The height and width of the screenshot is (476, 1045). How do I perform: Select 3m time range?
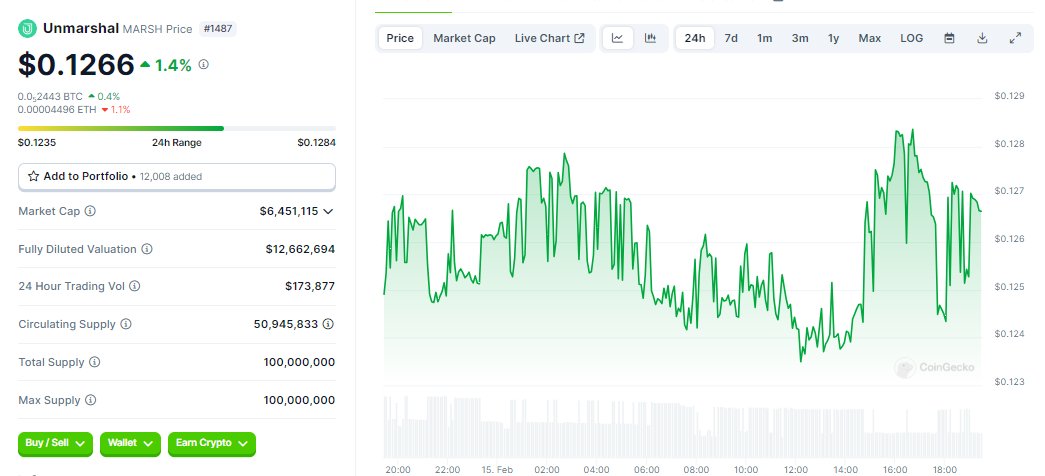800,39
